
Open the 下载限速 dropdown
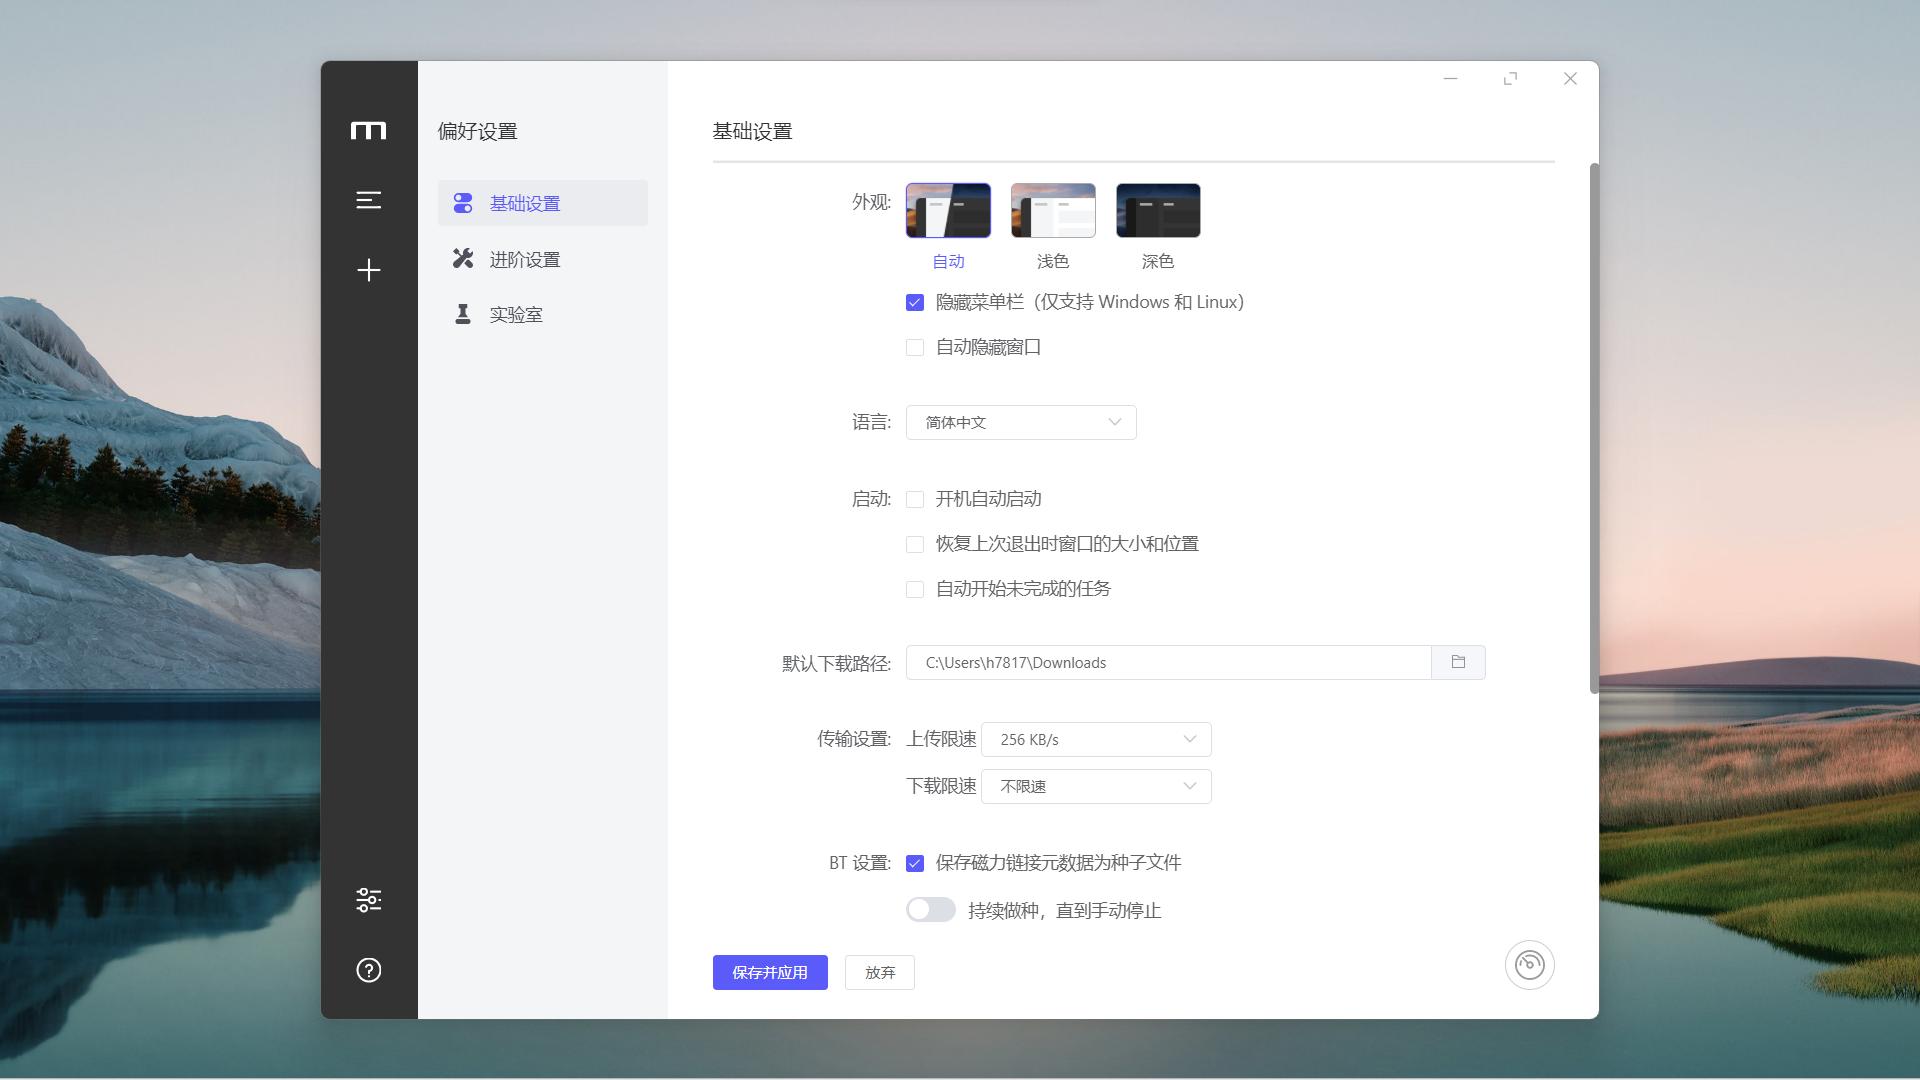coord(1096,786)
